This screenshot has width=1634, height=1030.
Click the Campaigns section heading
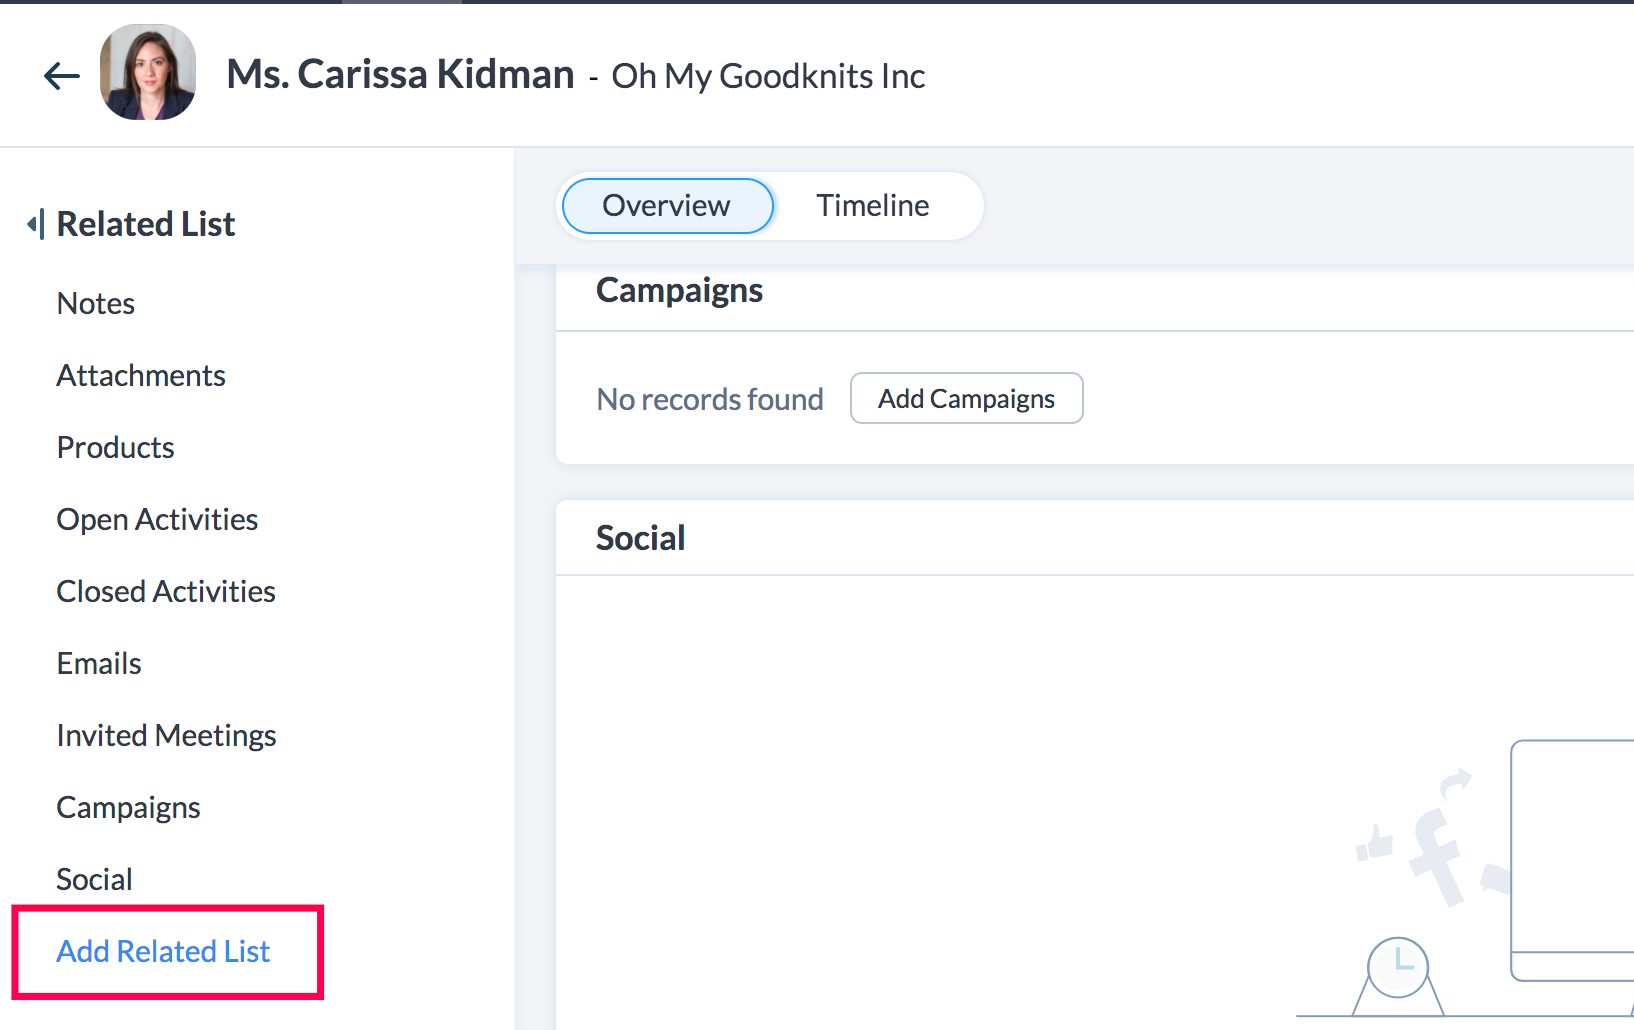[x=679, y=291]
